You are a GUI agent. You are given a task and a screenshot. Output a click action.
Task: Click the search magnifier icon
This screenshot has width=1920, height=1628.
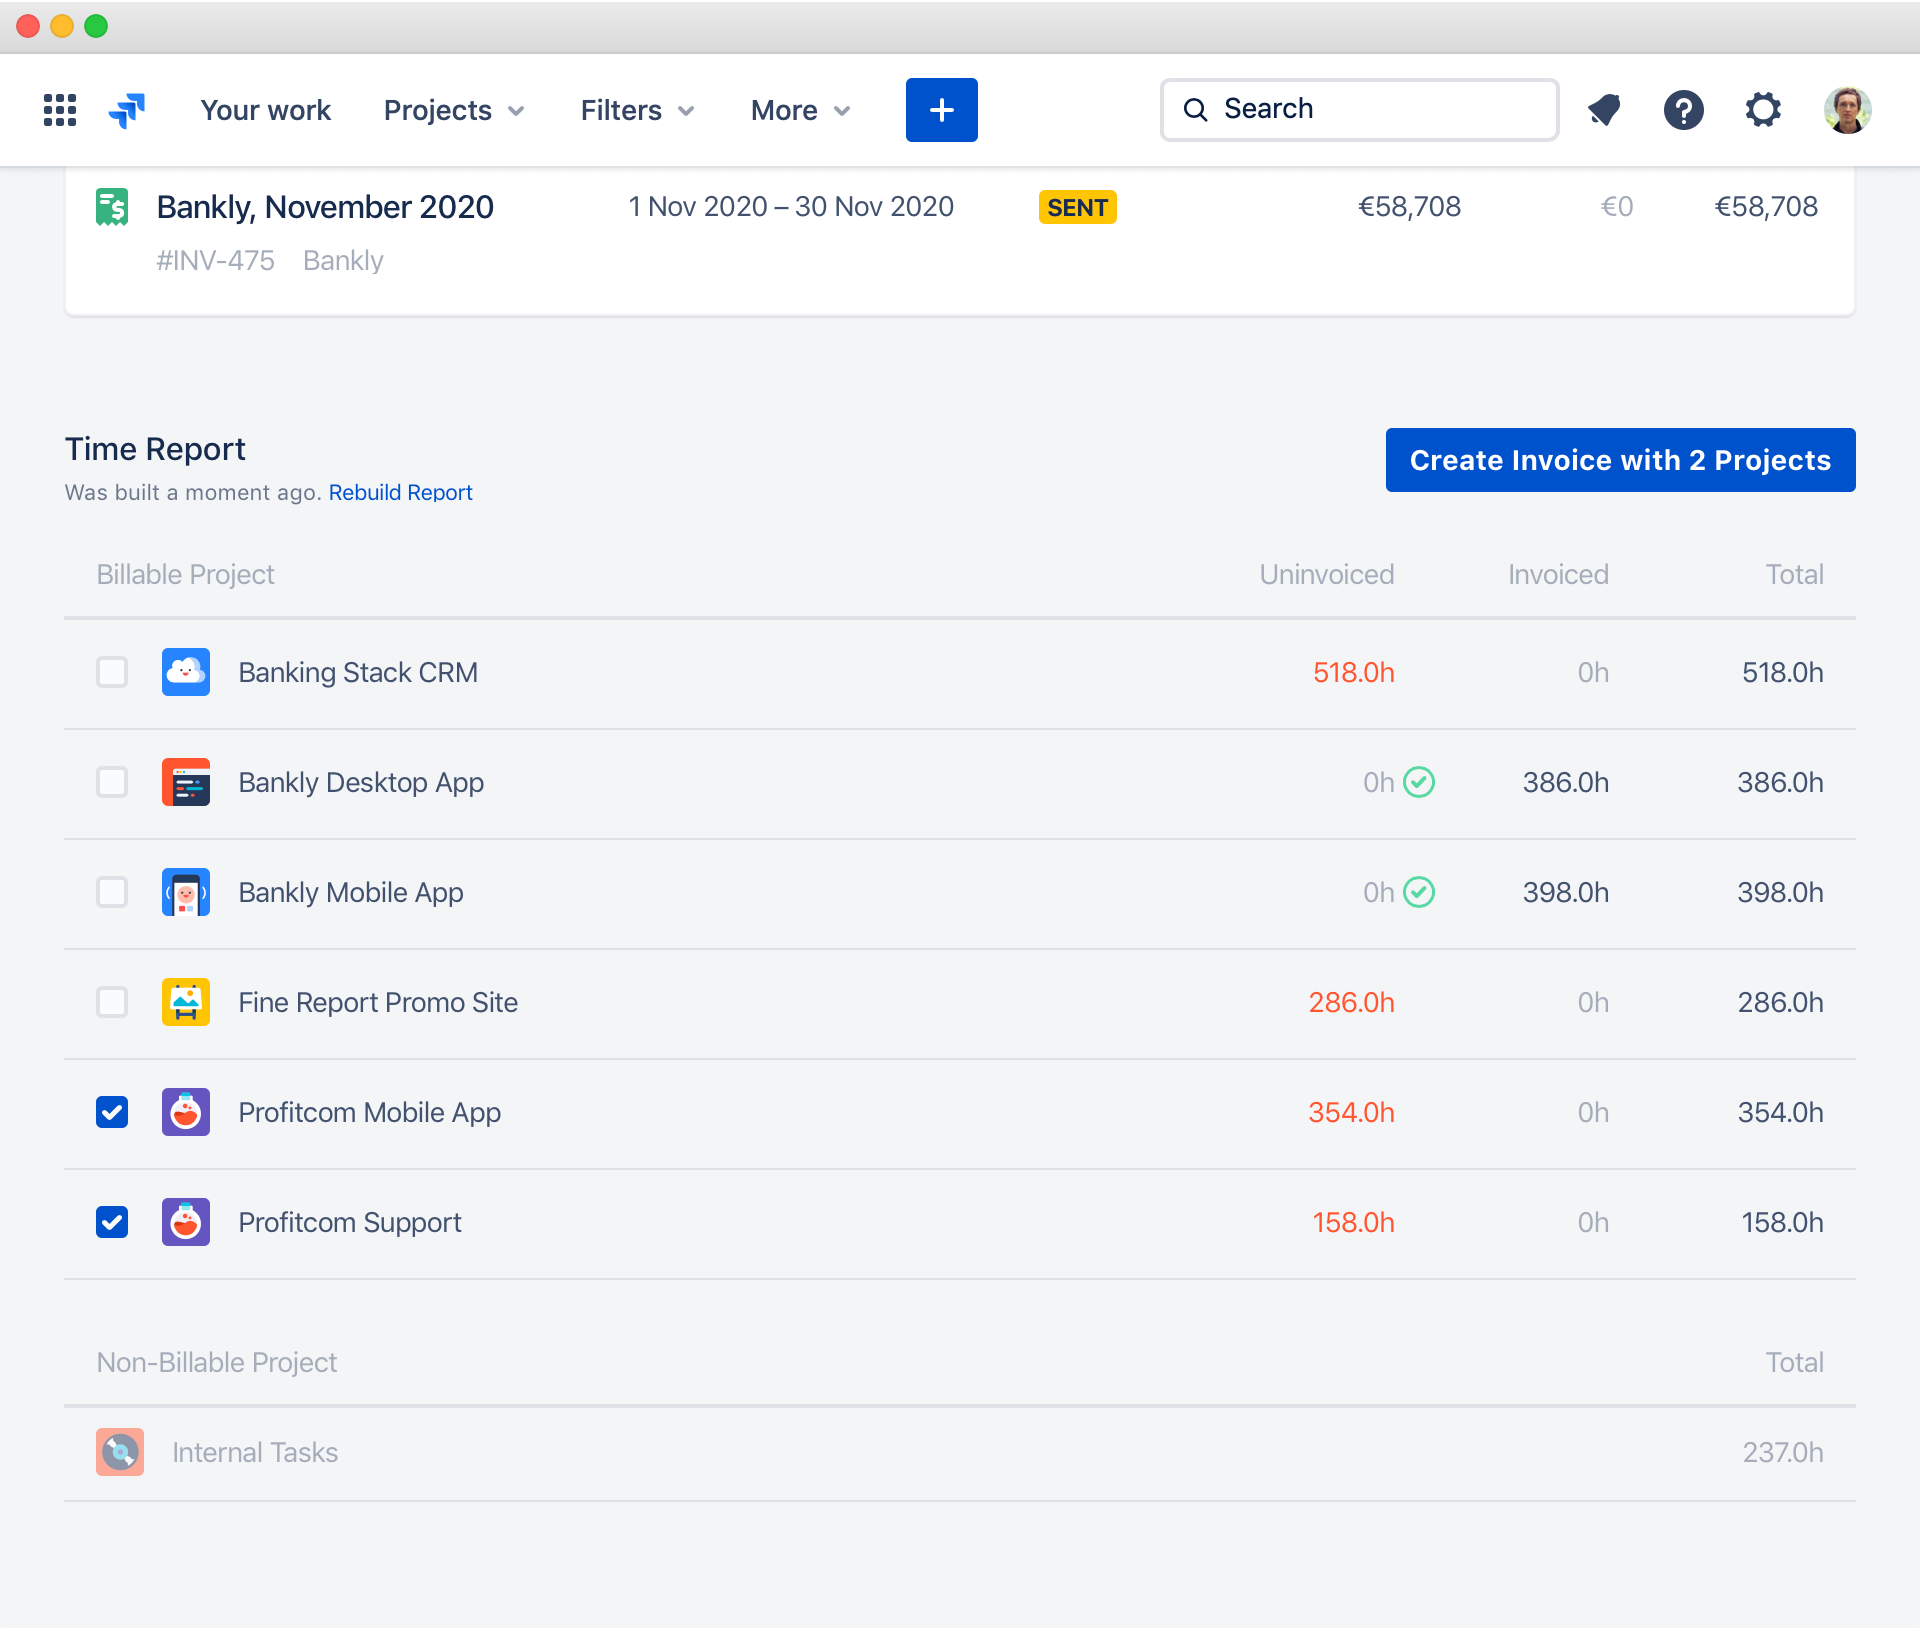pos(1195,109)
